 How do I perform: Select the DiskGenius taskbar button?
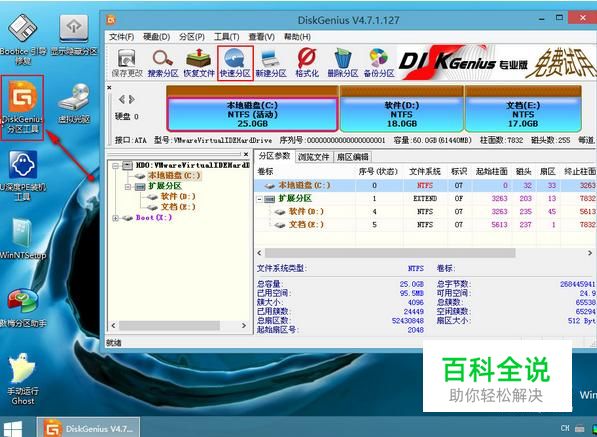pos(88,427)
